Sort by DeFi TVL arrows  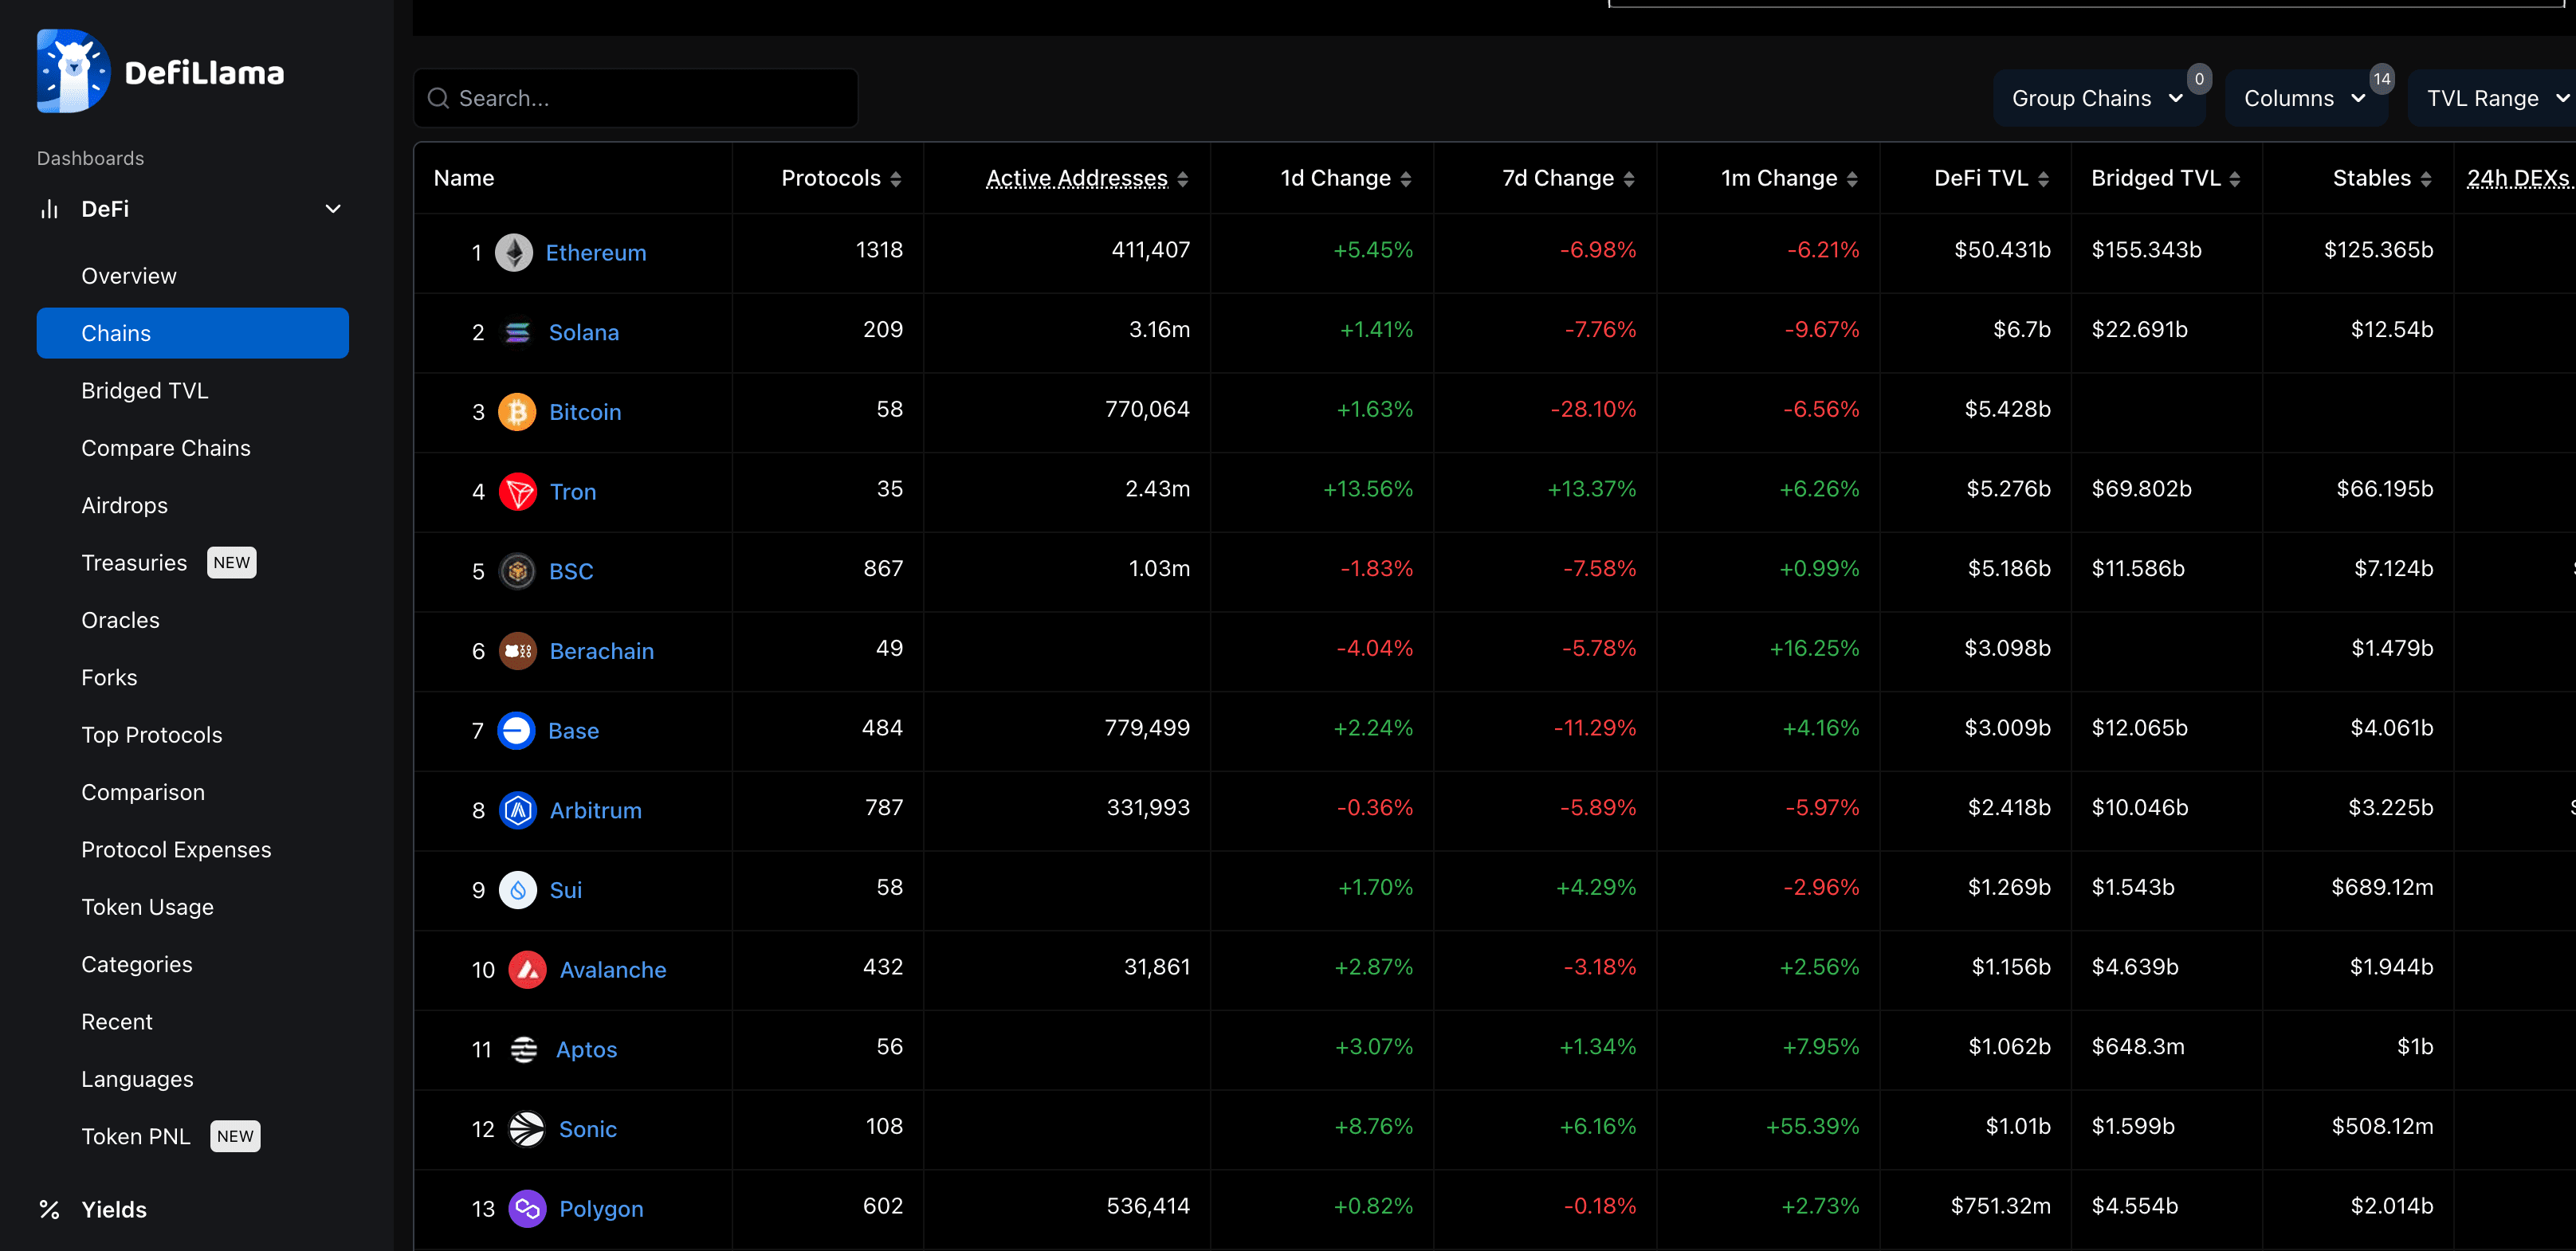click(2043, 179)
